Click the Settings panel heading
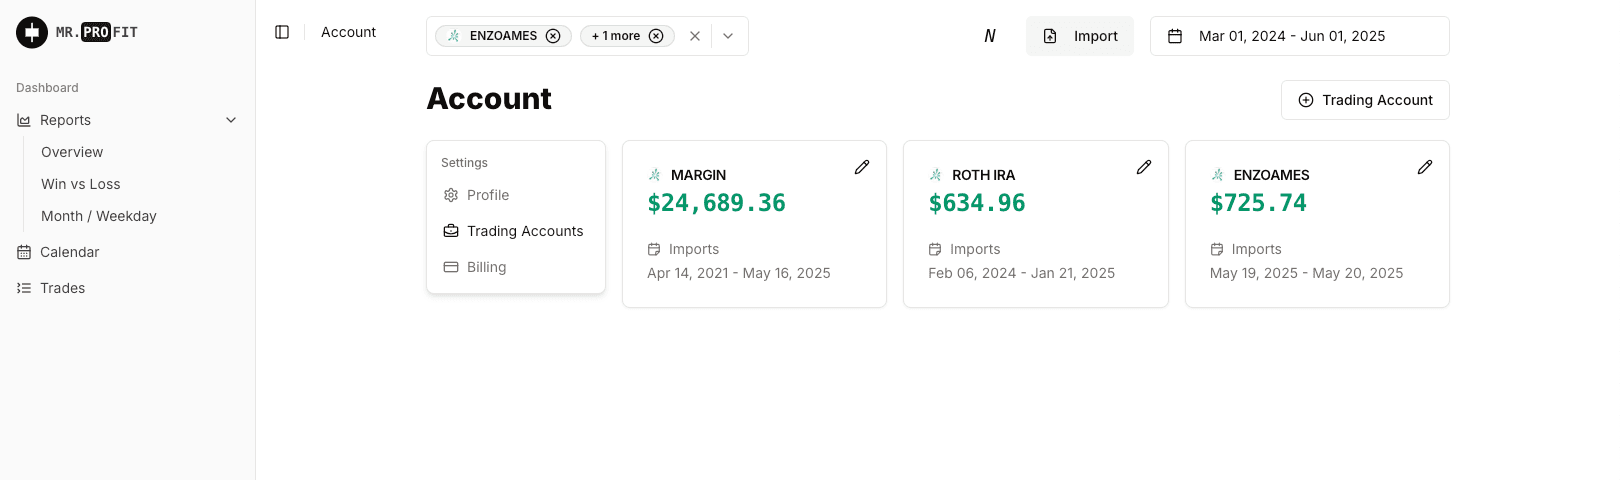 pos(464,163)
